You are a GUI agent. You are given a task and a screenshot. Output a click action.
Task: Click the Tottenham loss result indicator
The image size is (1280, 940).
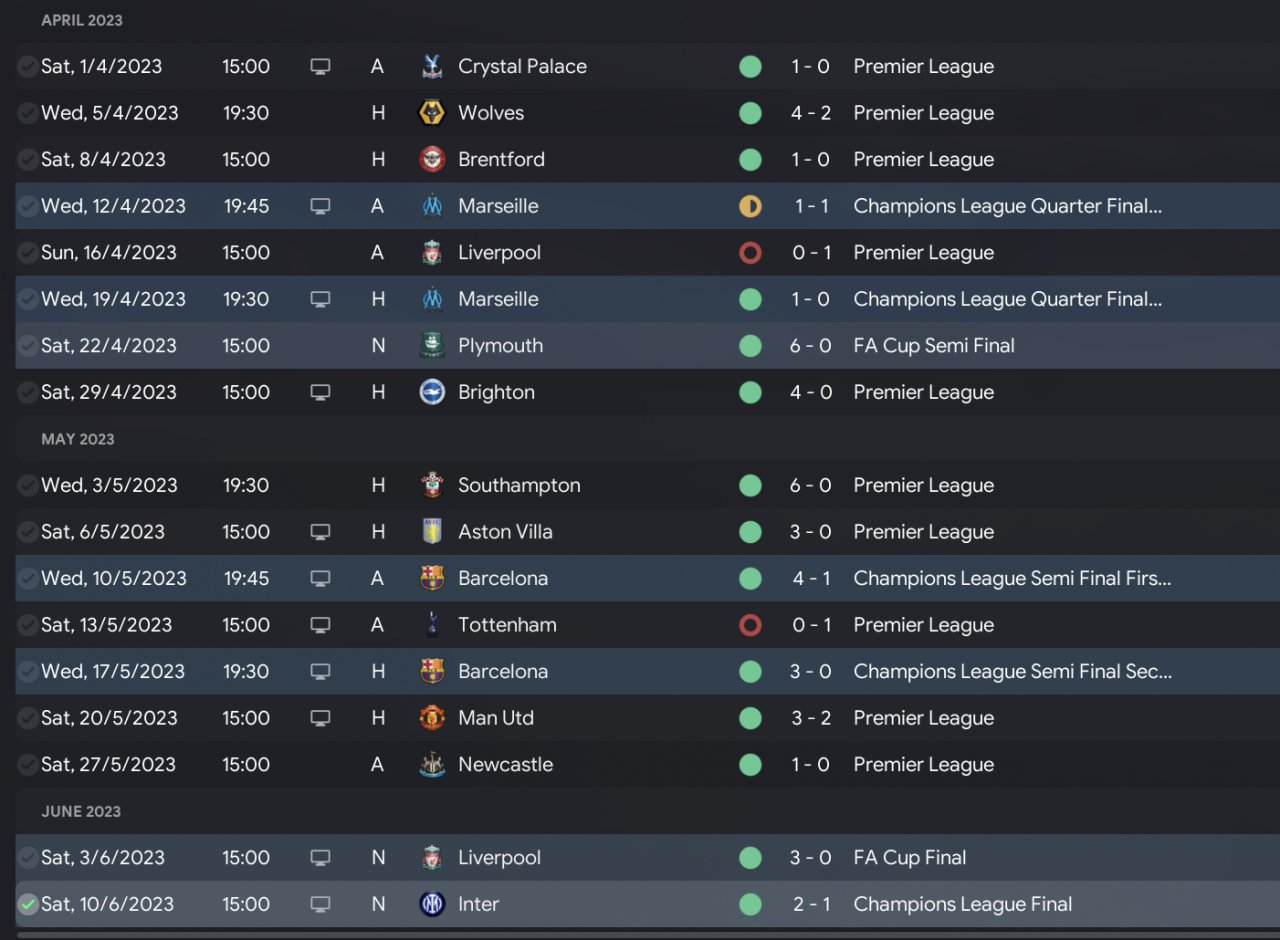coord(750,625)
